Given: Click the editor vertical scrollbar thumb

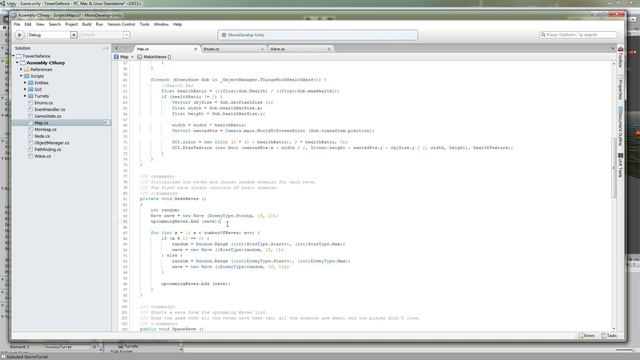Looking at the screenshot, I should [x=613, y=168].
